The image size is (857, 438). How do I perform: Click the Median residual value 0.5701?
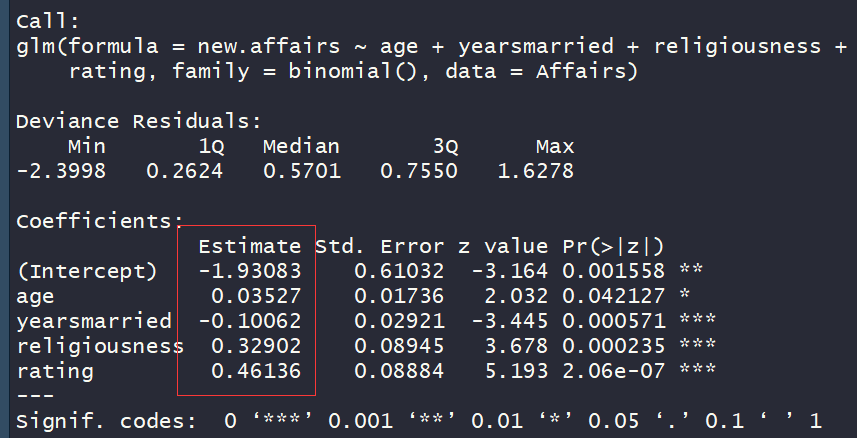point(301,171)
